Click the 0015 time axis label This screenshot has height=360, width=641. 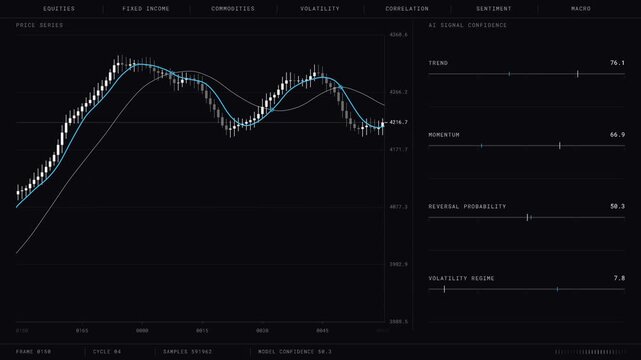point(202,331)
